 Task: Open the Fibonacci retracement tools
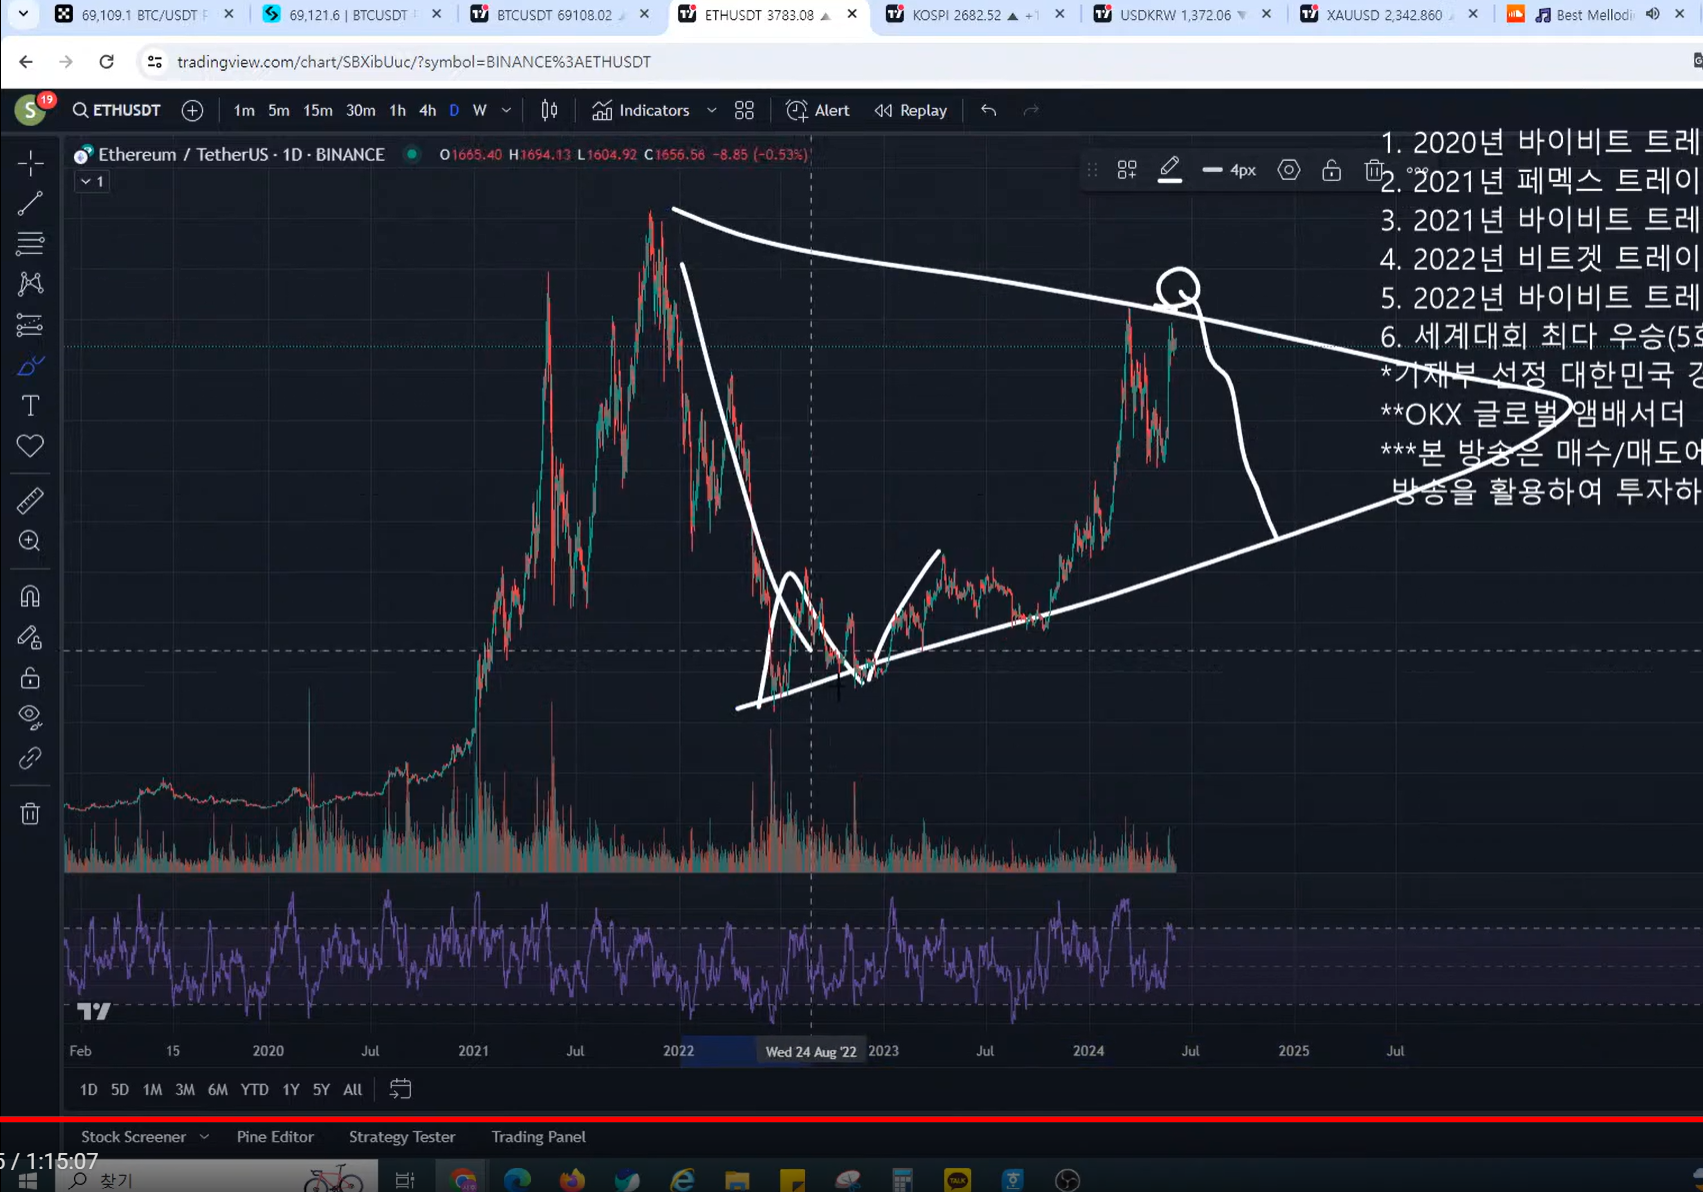(x=30, y=243)
